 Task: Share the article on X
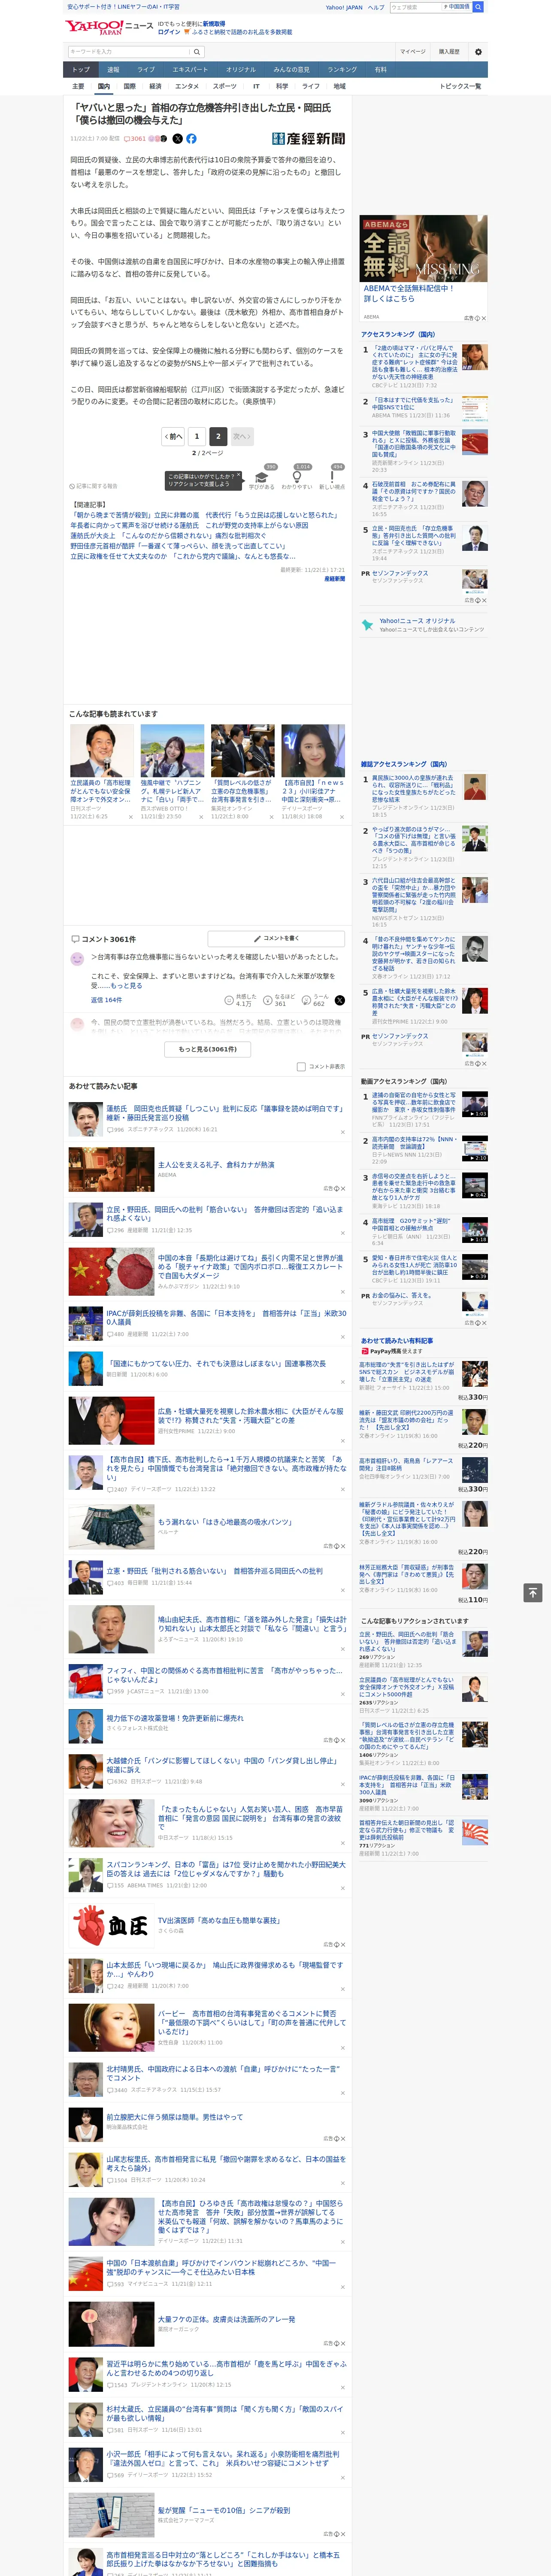(178, 139)
